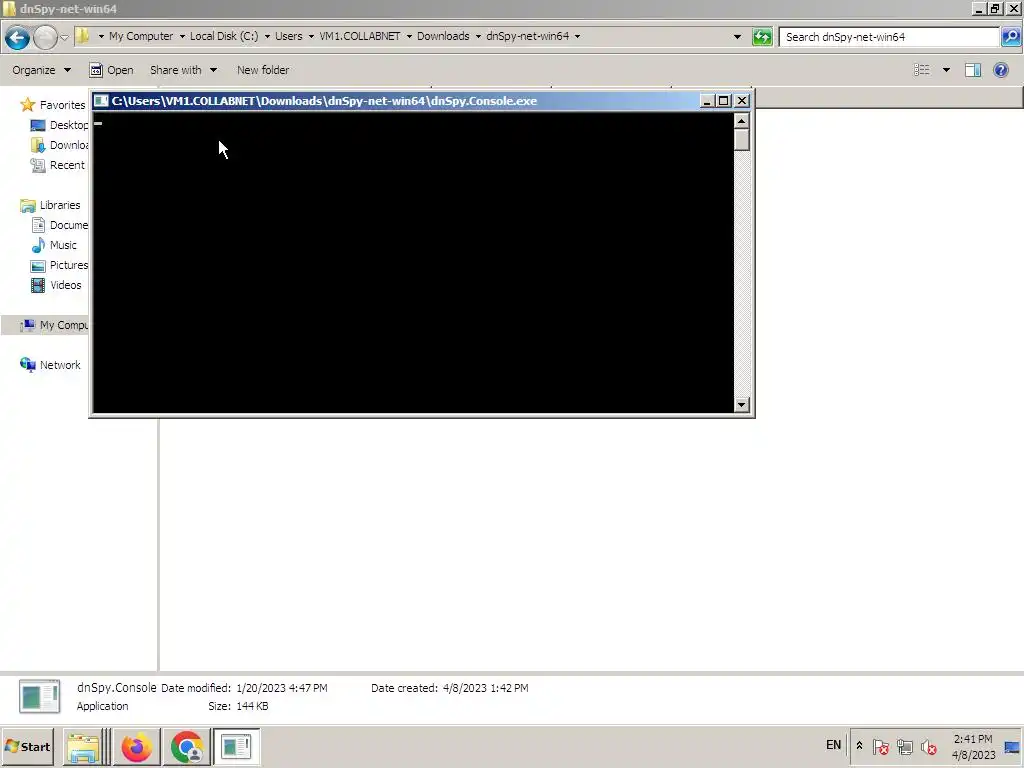The height and width of the screenshot is (768, 1024).
Task: Expand the dropdown arrow after Downloads breadcrumb
Action: click(478, 37)
